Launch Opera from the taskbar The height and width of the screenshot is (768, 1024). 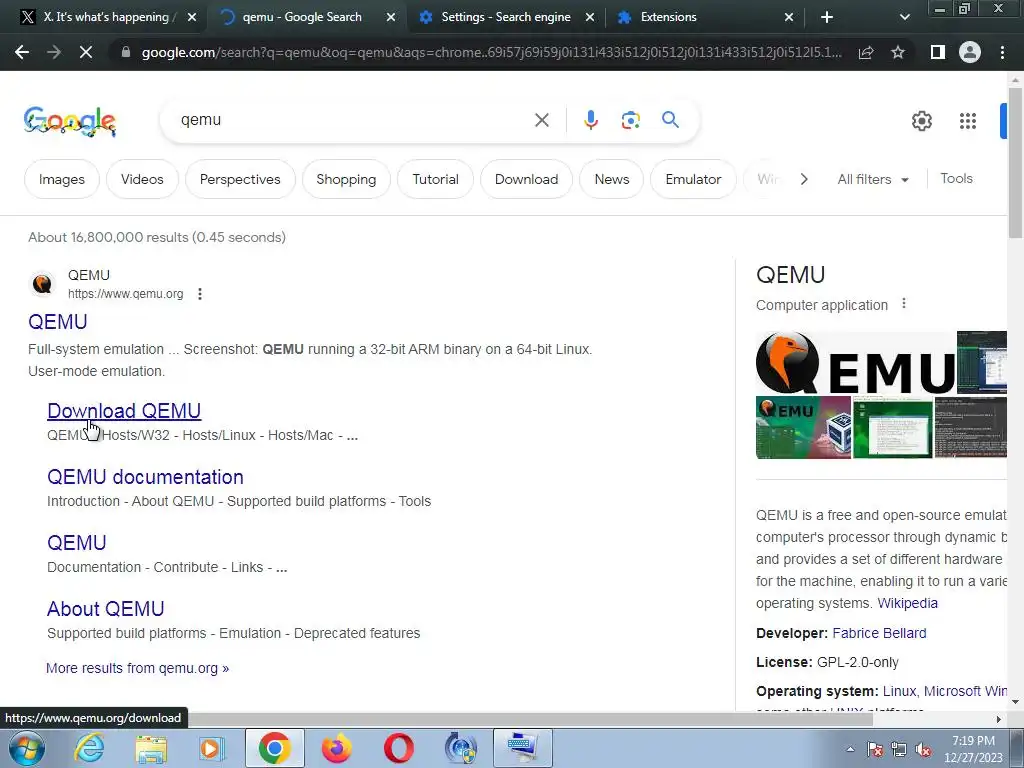point(398,748)
